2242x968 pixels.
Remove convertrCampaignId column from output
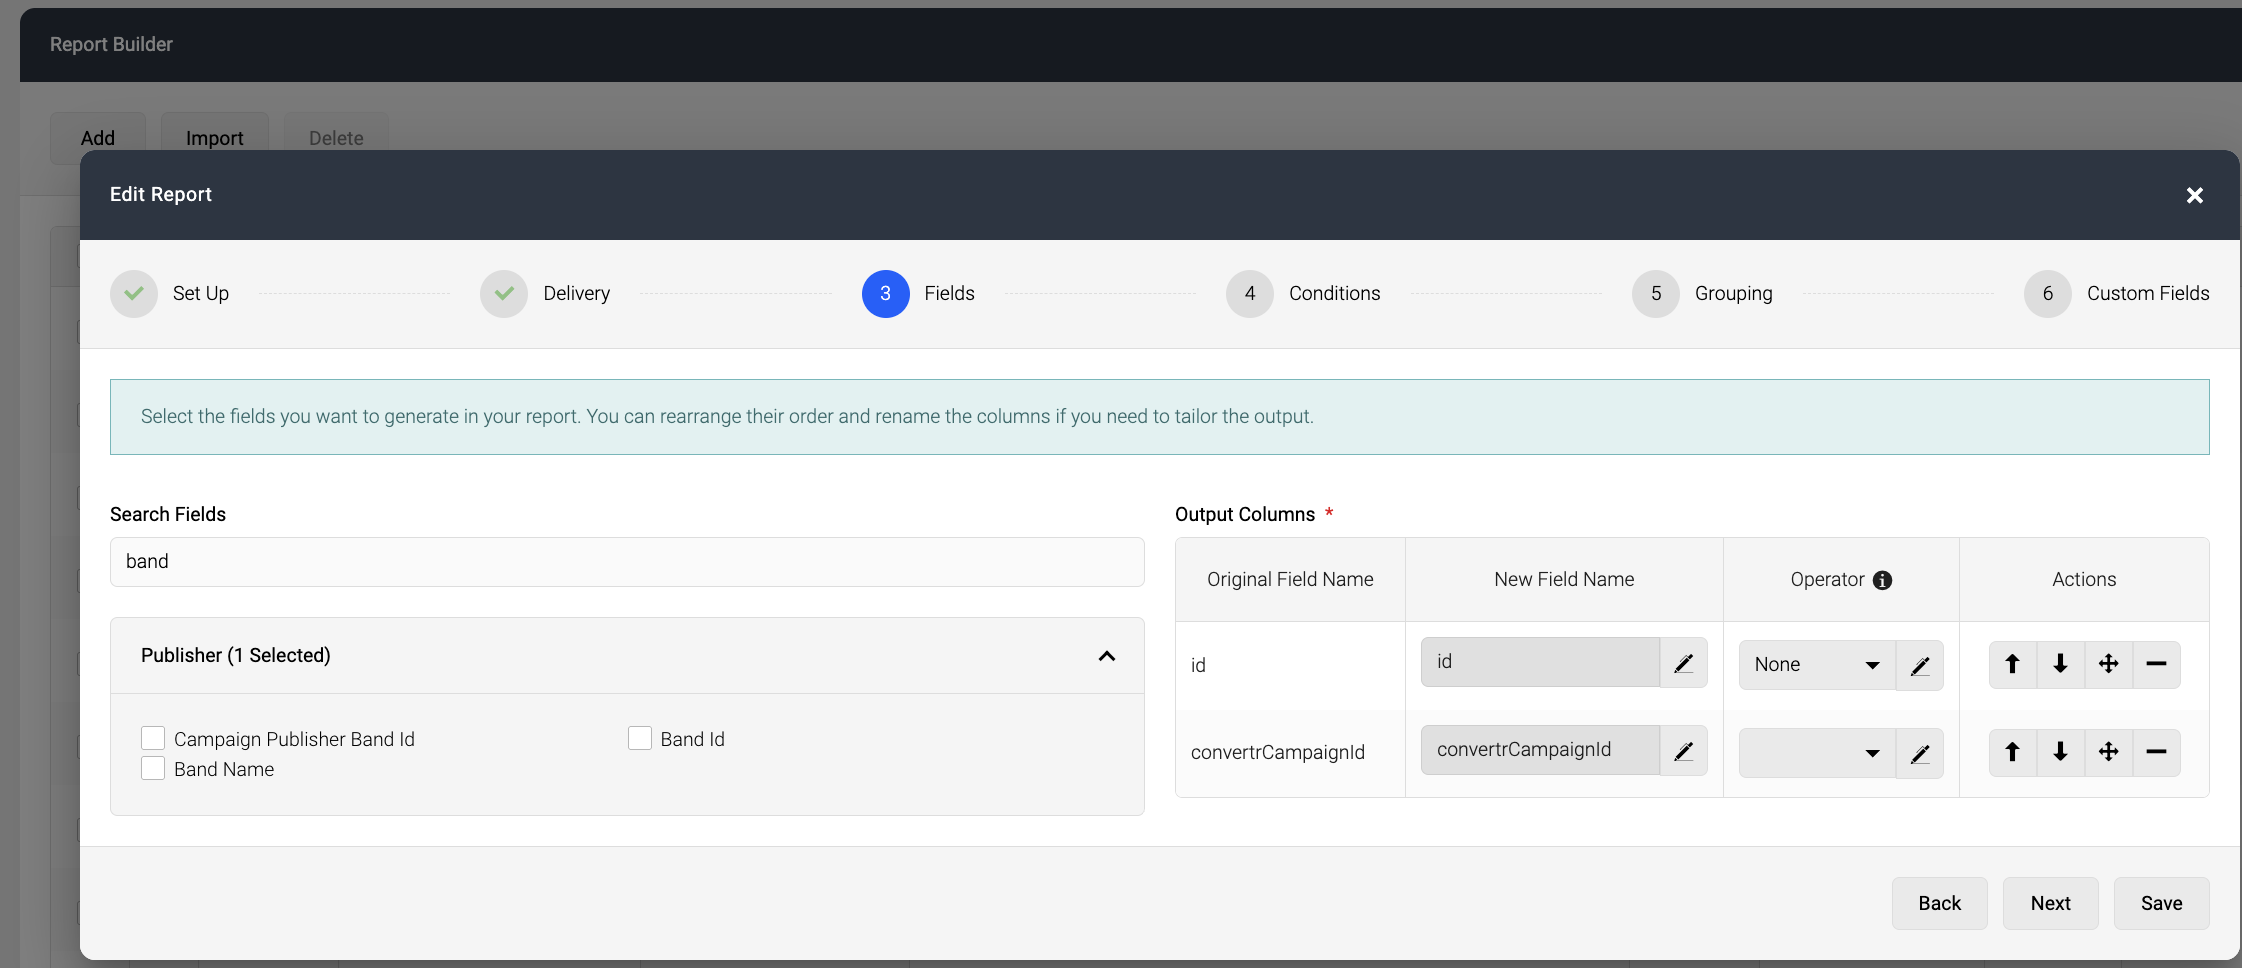(2156, 752)
